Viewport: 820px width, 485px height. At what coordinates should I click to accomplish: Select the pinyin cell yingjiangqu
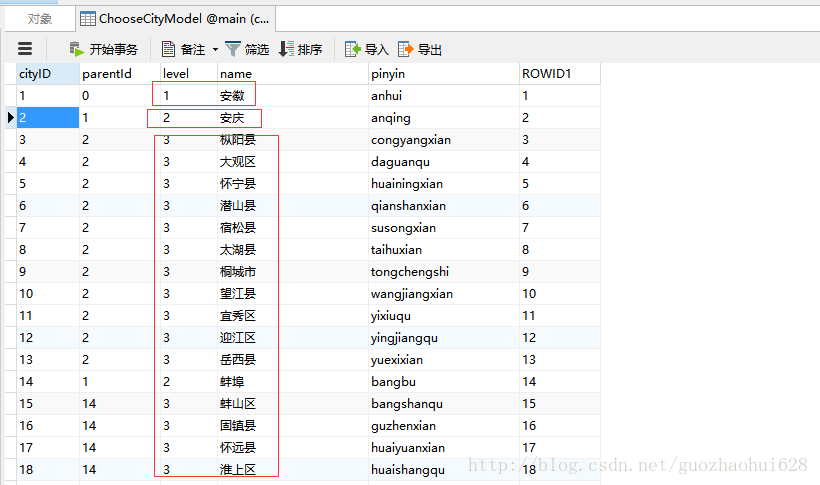pos(444,337)
